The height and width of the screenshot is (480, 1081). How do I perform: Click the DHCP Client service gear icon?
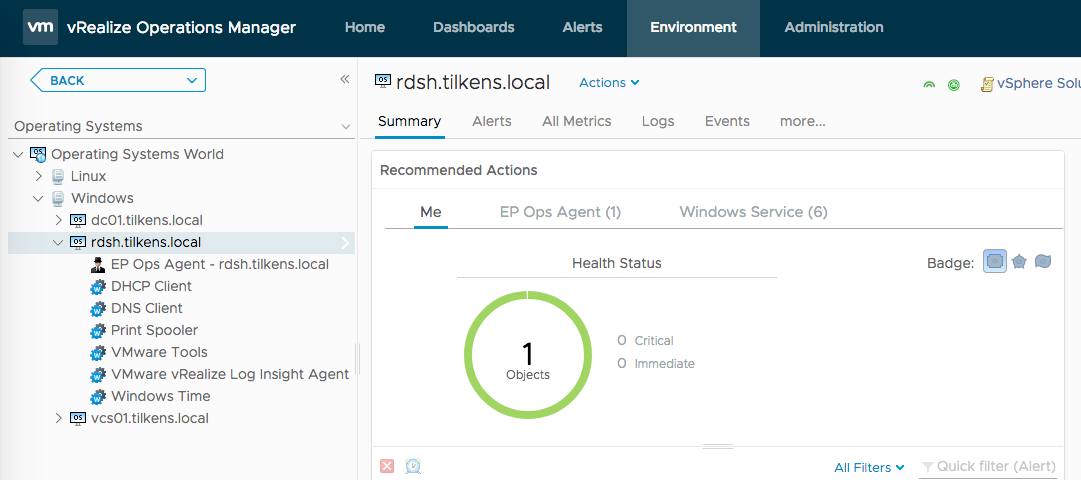point(98,286)
